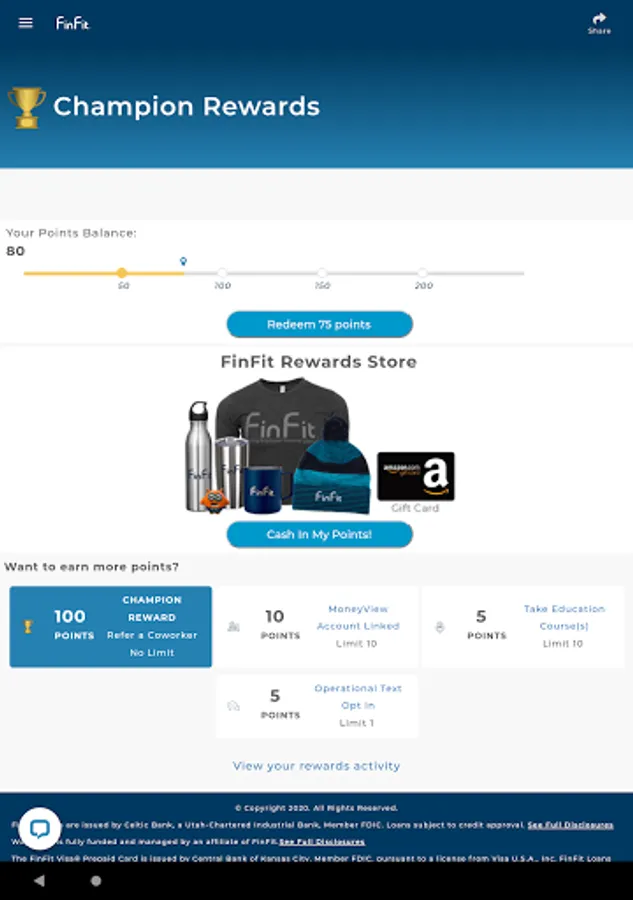Open the chat support bubble
Viewport: 633px width, 900px height.
[x=40, y=828]
